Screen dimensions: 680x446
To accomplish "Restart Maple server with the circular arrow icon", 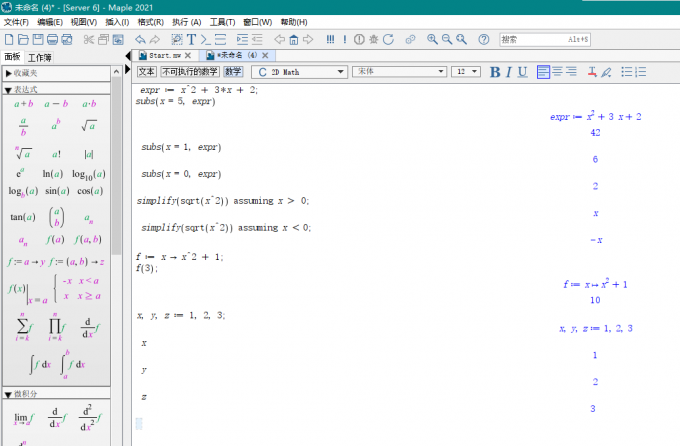I will [x=389, y=39].
